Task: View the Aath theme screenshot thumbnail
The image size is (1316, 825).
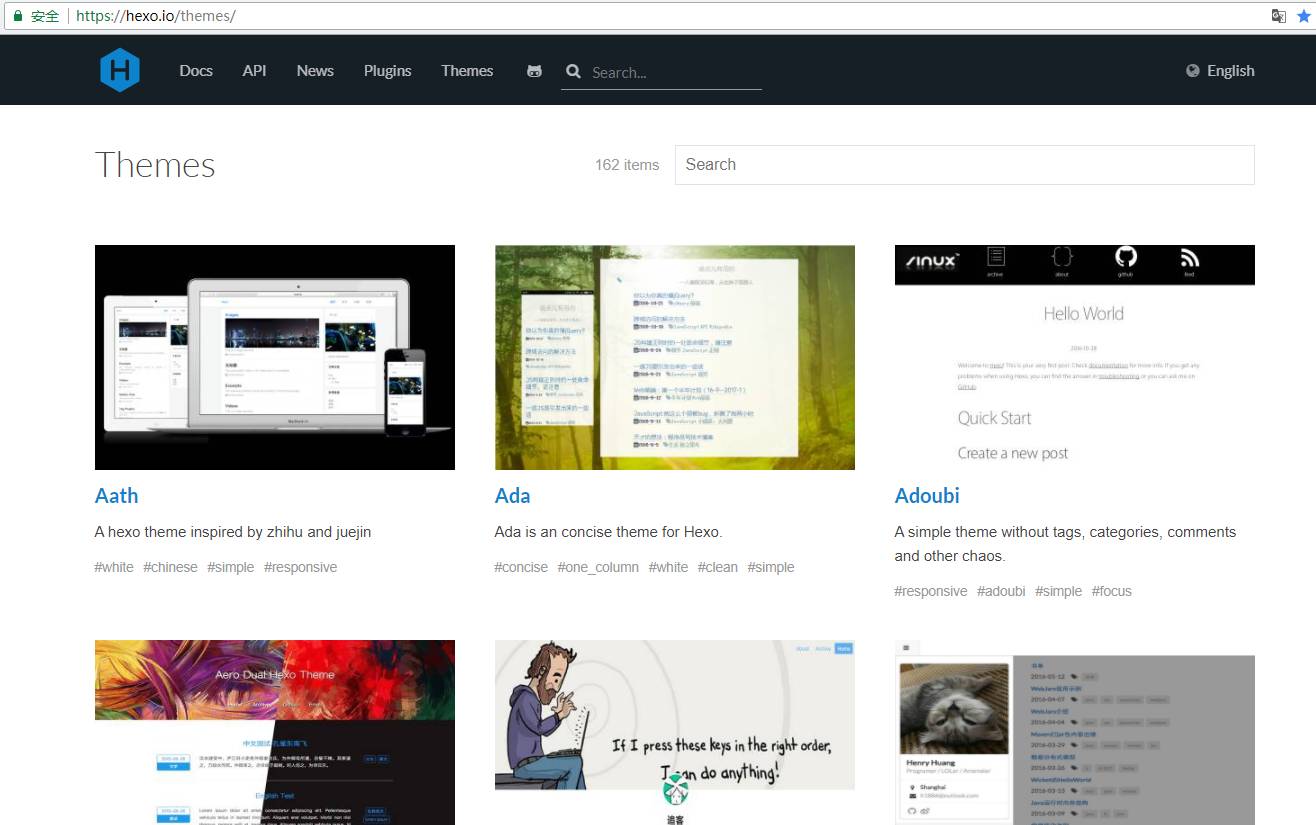Action: pos(275,357)
